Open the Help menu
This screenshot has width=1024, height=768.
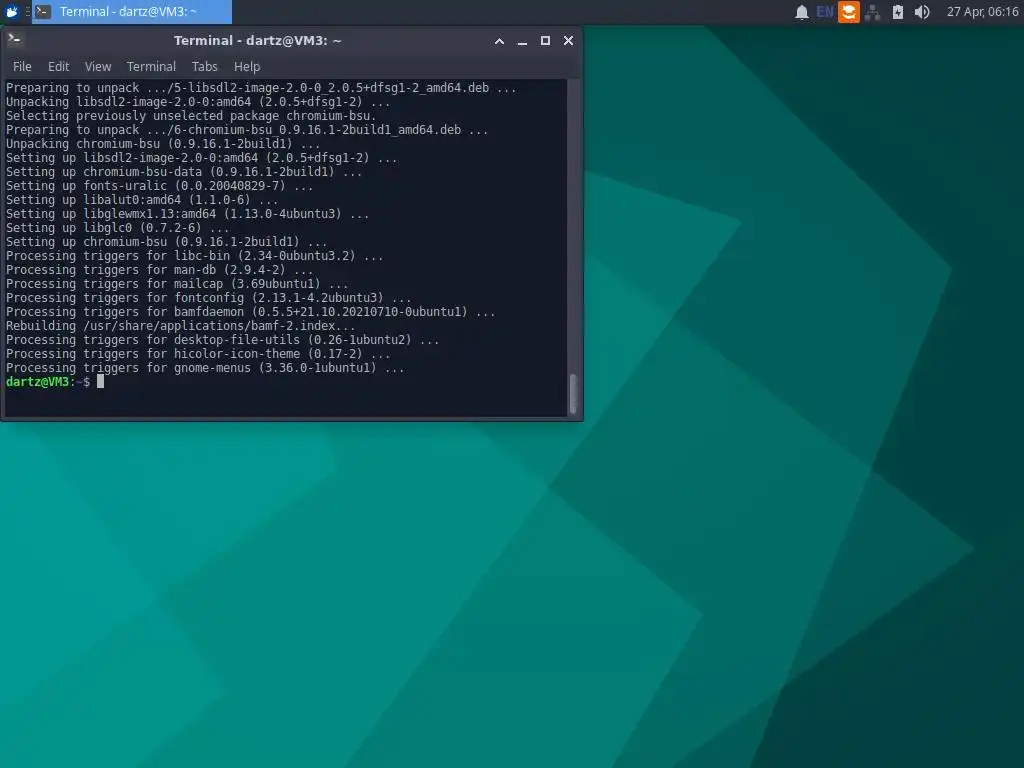coord(247,67)
